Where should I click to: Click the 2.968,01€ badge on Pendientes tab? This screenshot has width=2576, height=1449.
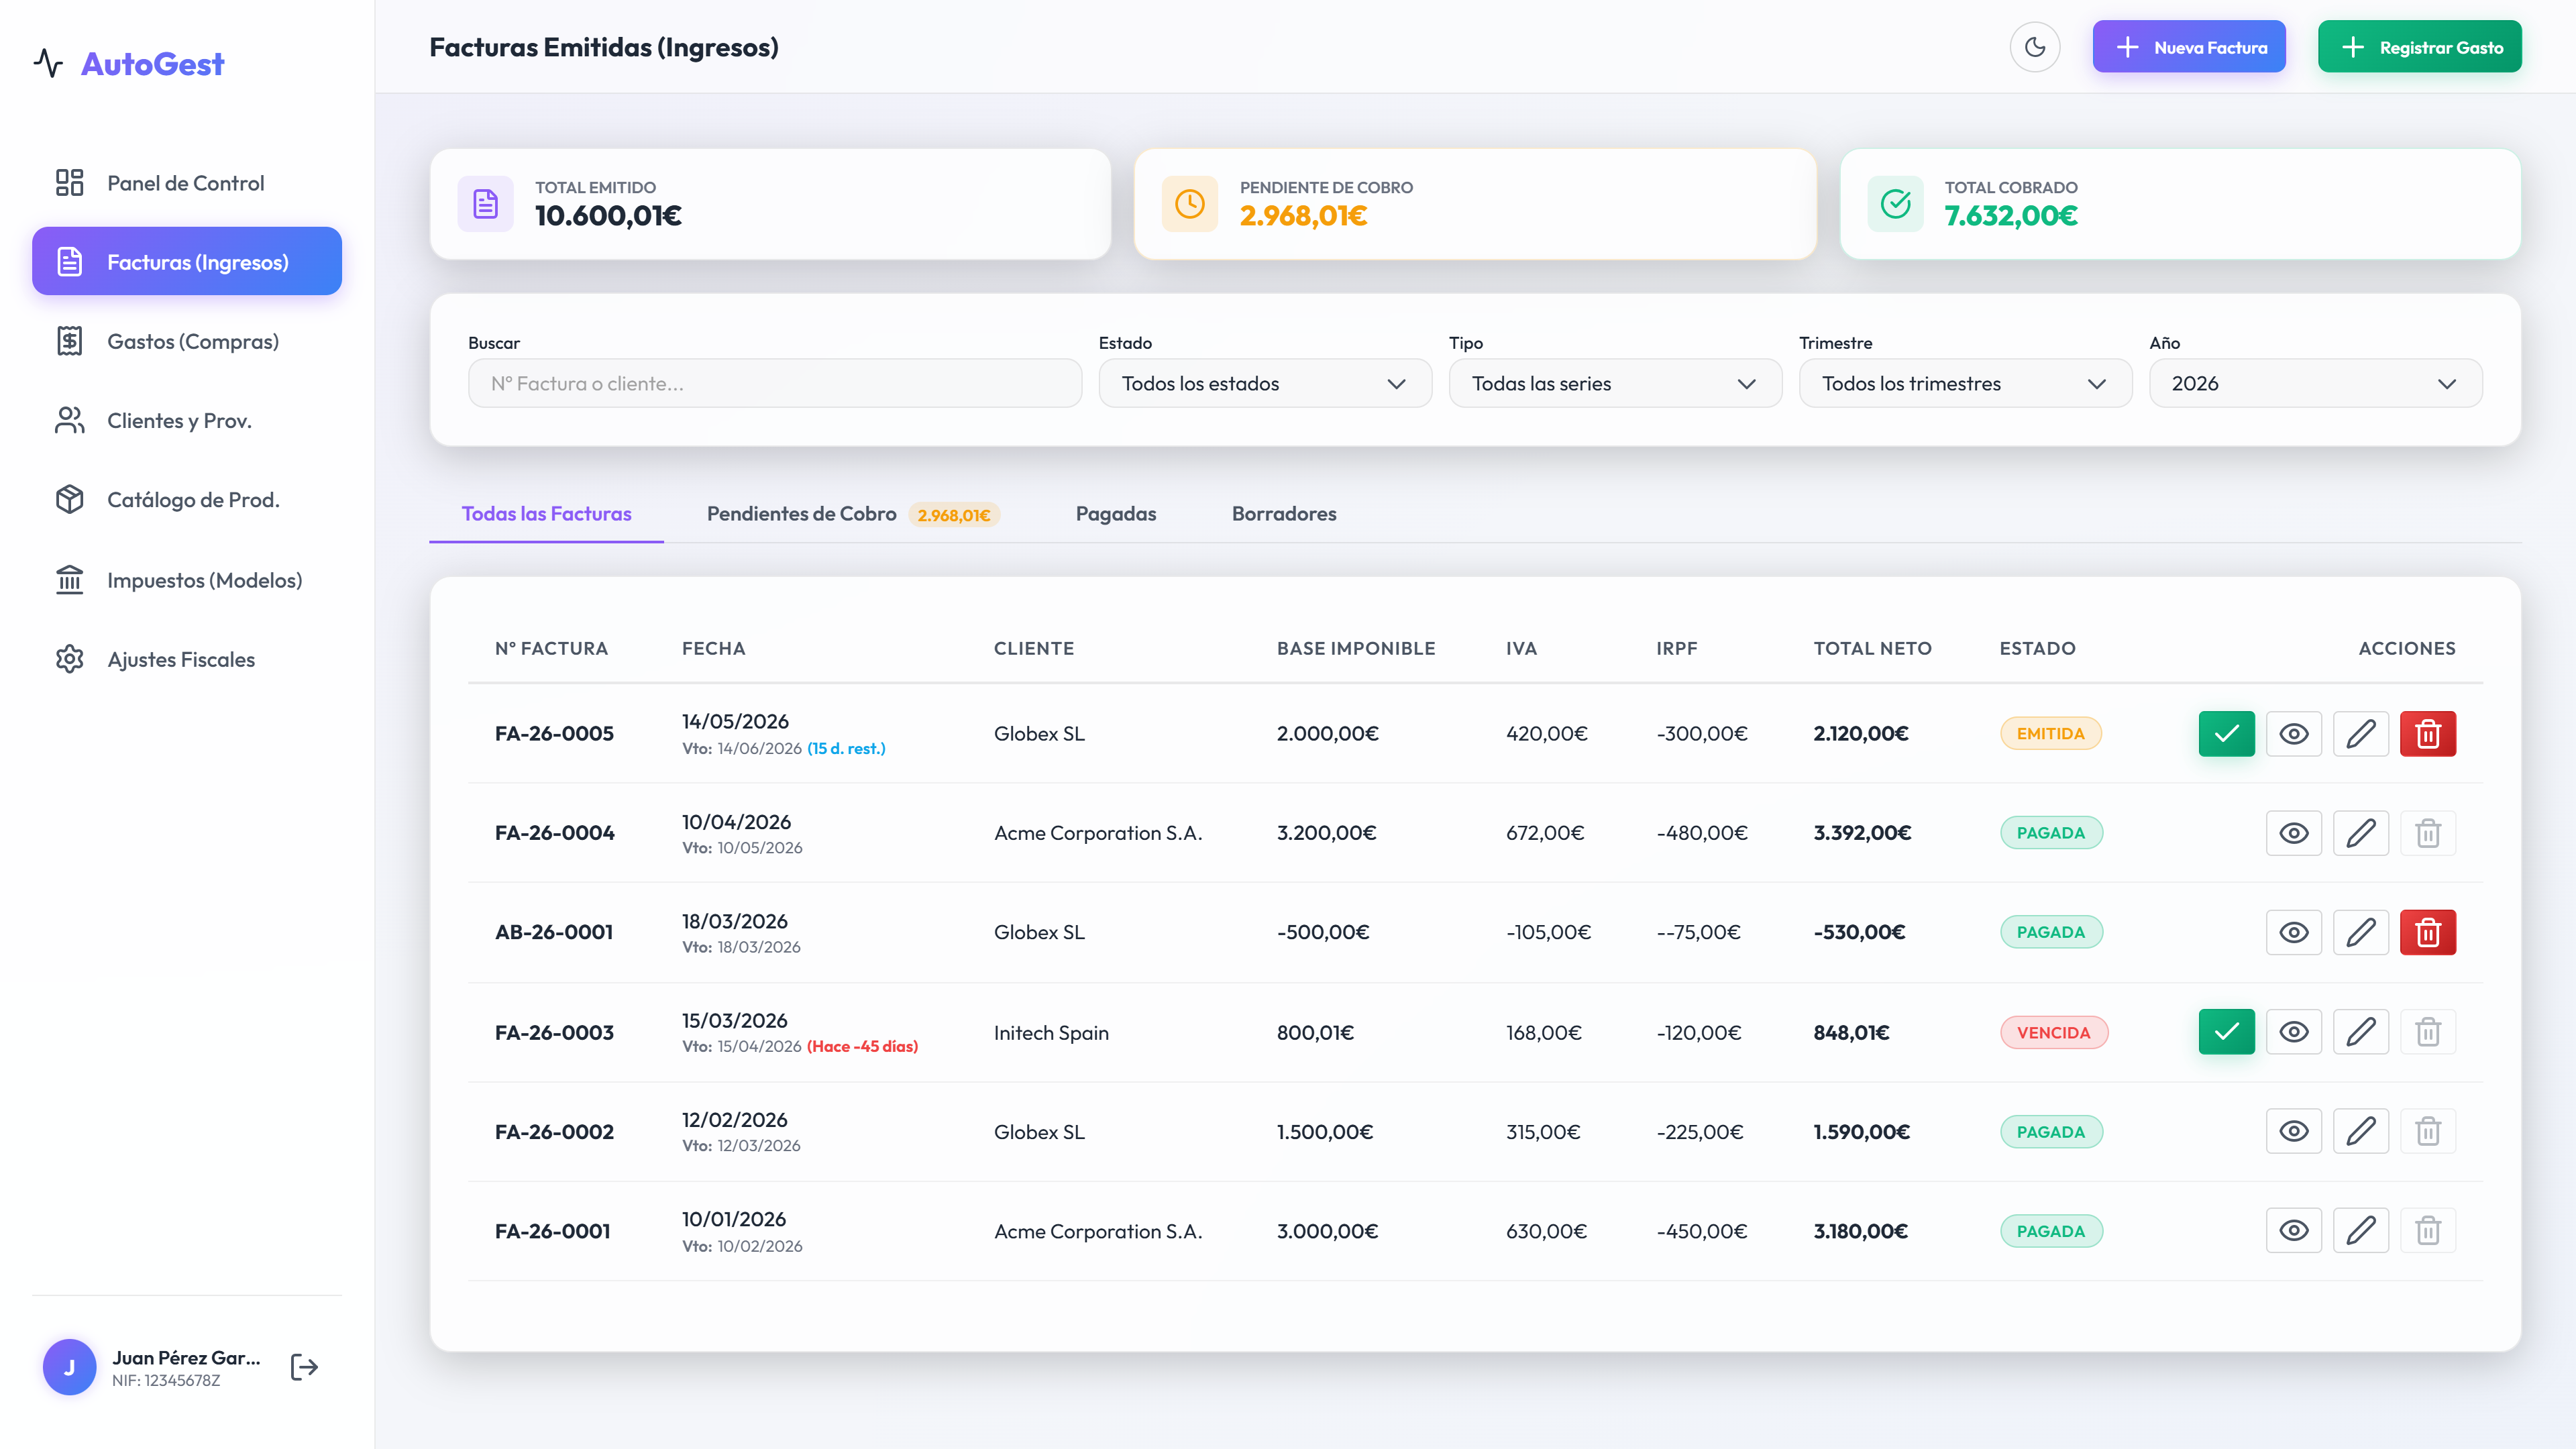(953, 515)
